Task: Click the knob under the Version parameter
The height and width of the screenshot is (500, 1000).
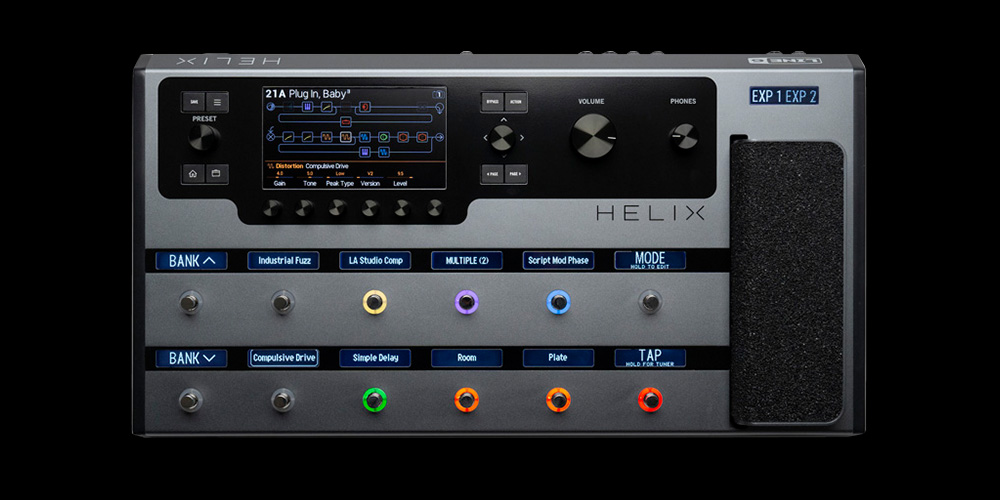Action: click(371, 208)
